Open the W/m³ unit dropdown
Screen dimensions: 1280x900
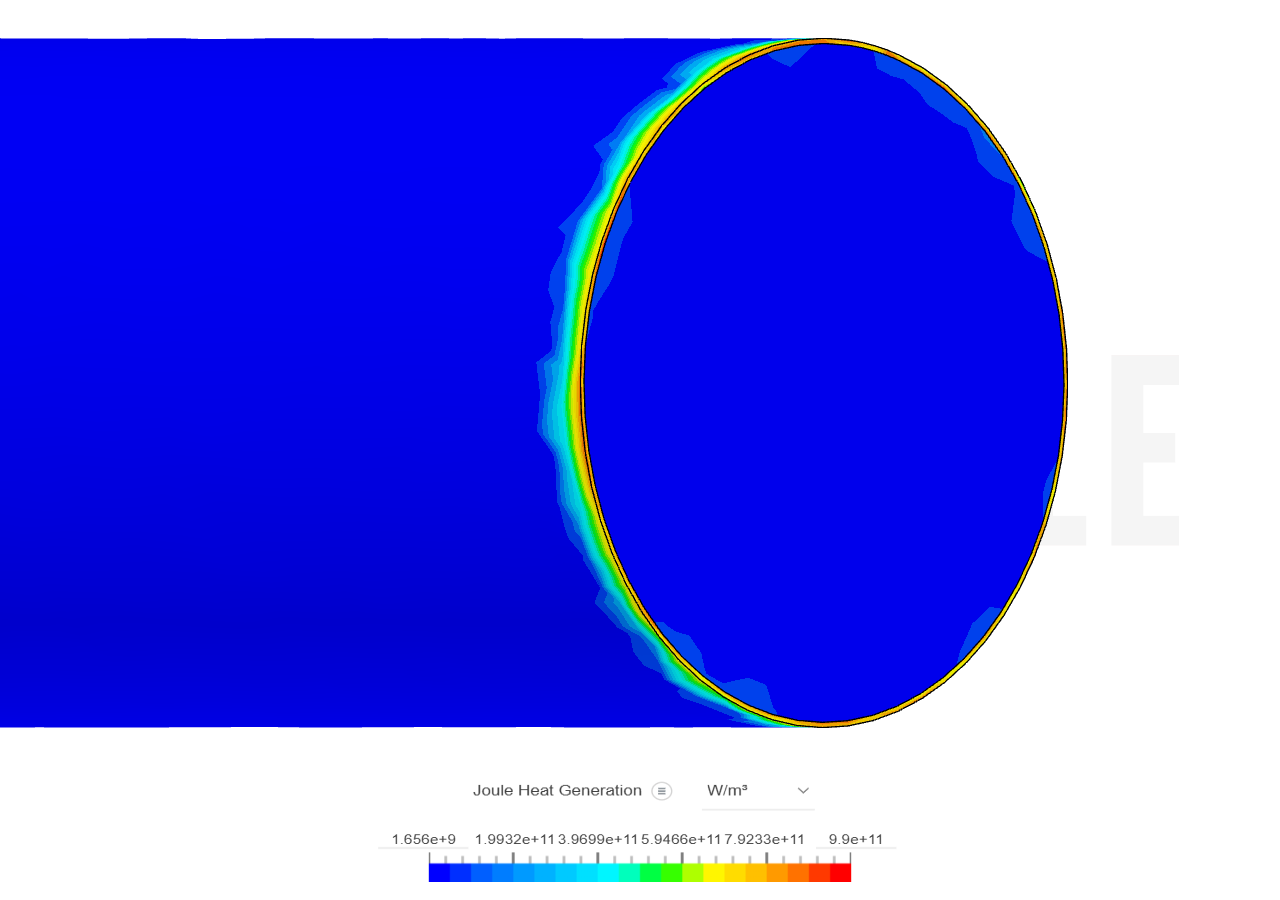[758, 791]
